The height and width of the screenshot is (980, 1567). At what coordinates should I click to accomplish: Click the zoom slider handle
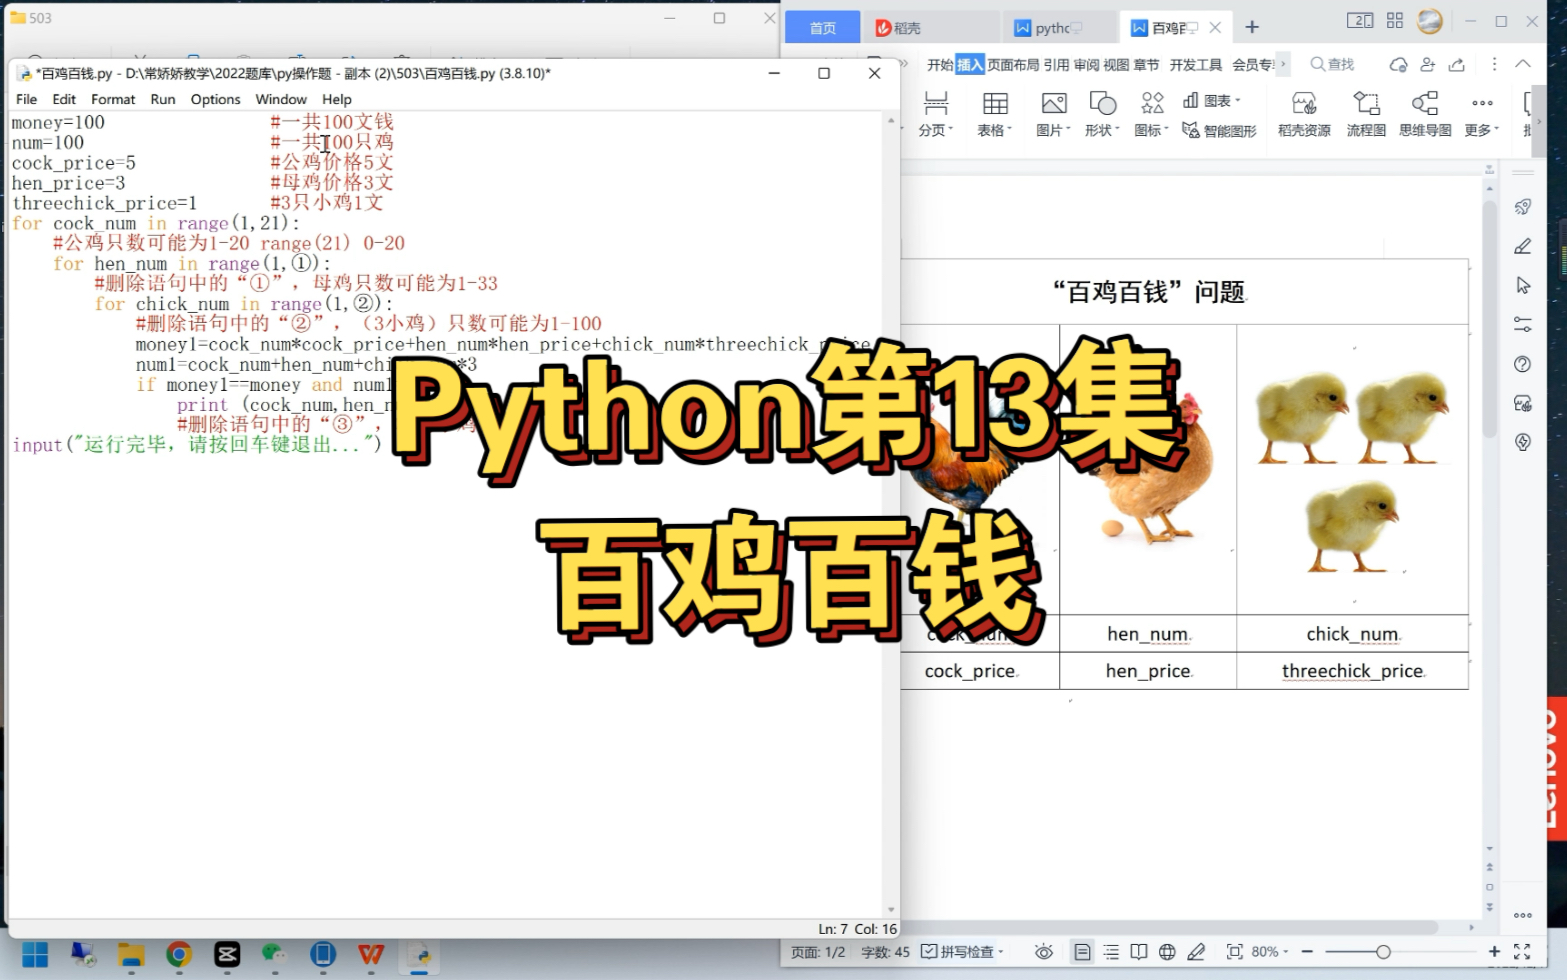click(x=1383, y=952)
